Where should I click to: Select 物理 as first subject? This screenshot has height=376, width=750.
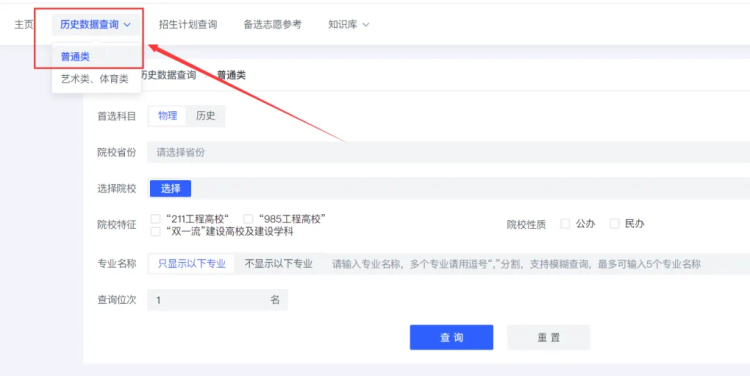point(167,116)
